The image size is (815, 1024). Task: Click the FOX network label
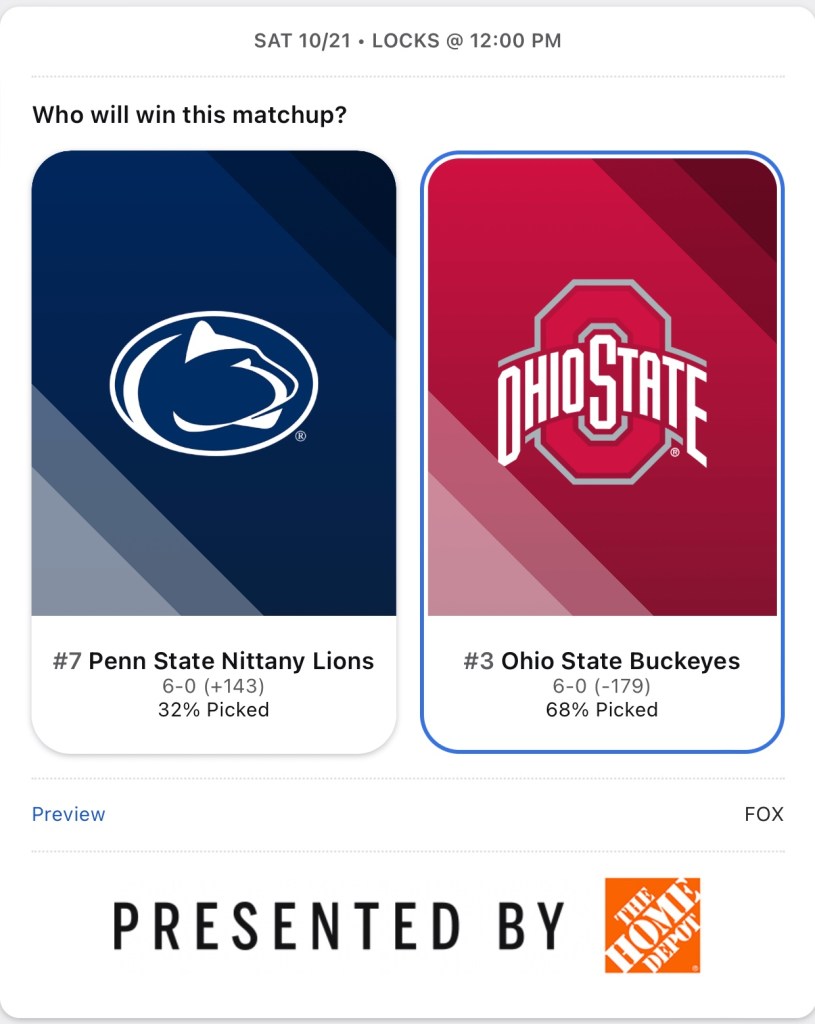764,814
